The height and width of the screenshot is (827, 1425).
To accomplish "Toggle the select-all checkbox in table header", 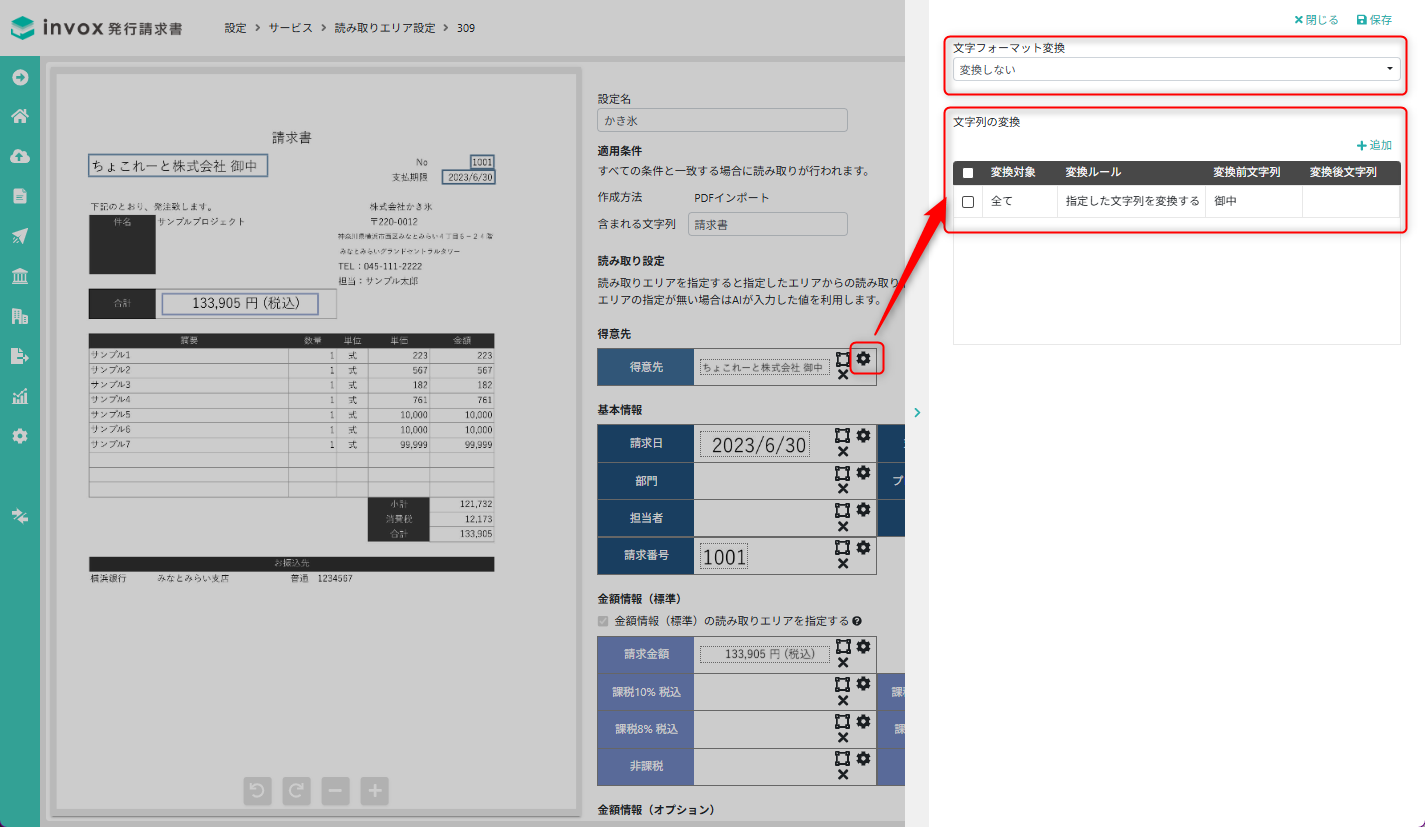I will pyautogui.click(x=967, y=173).
